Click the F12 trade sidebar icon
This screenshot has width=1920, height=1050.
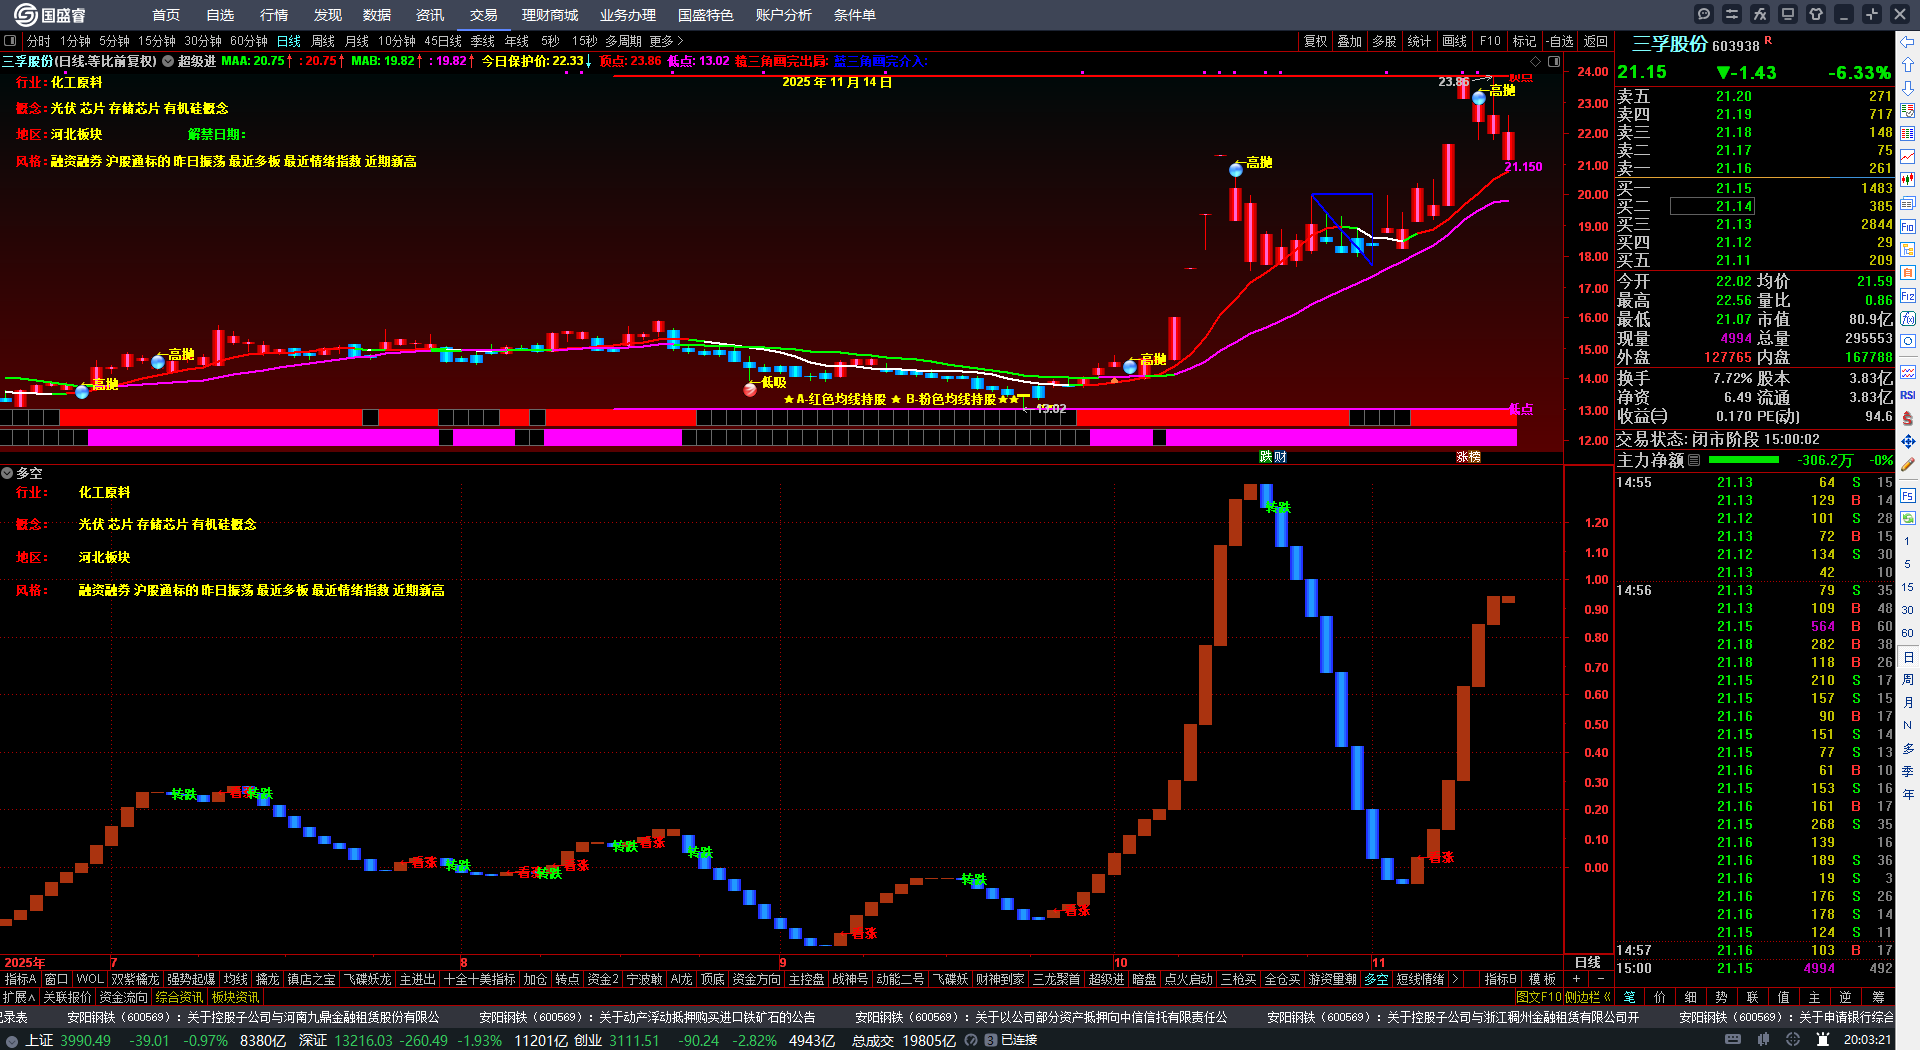click(x=1908, y=296)
